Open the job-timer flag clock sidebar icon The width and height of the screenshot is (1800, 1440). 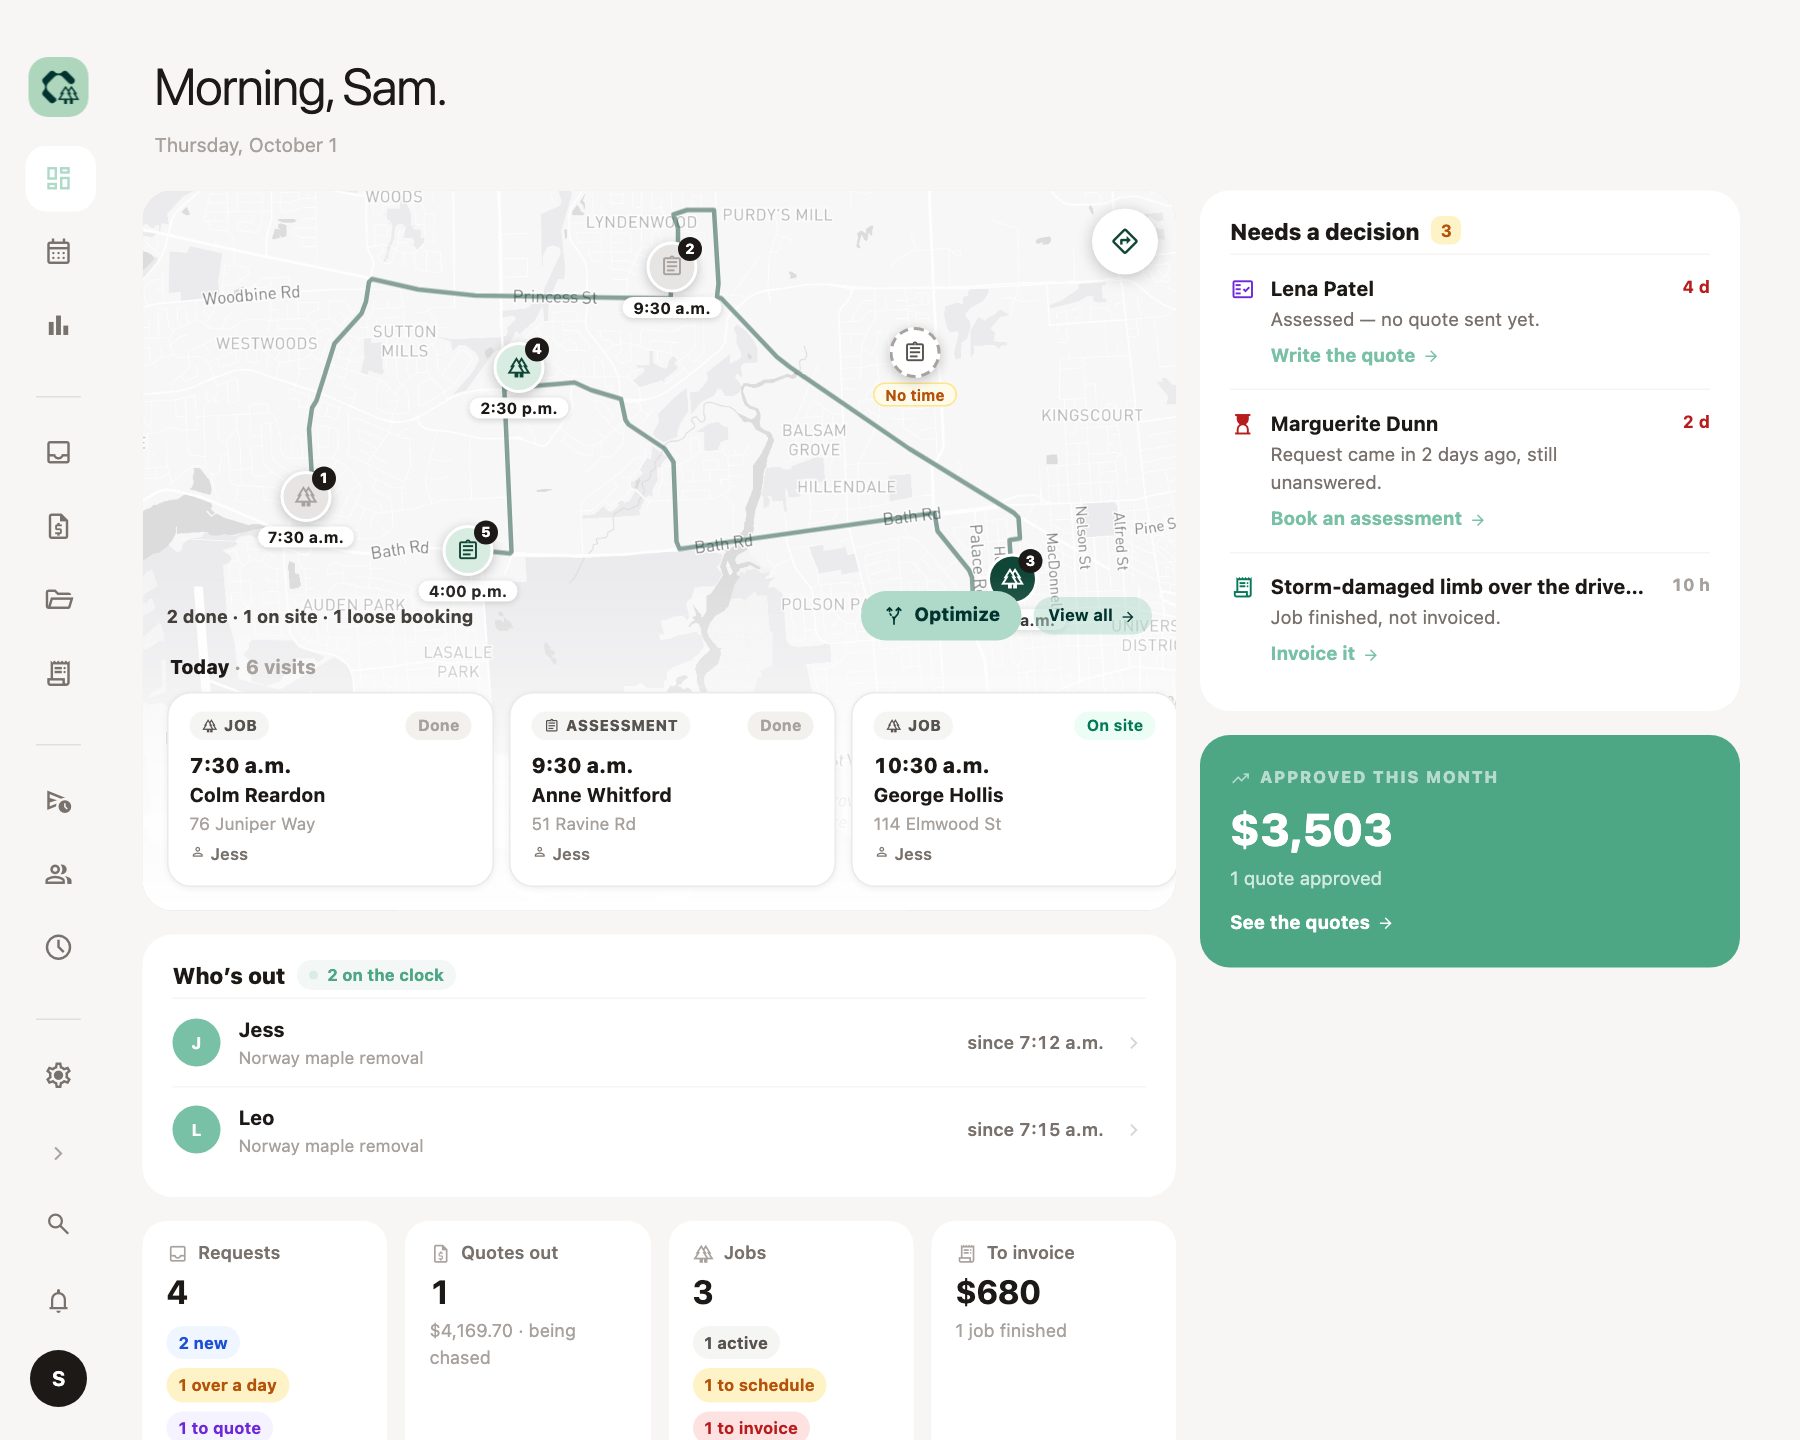coord(59,801)
